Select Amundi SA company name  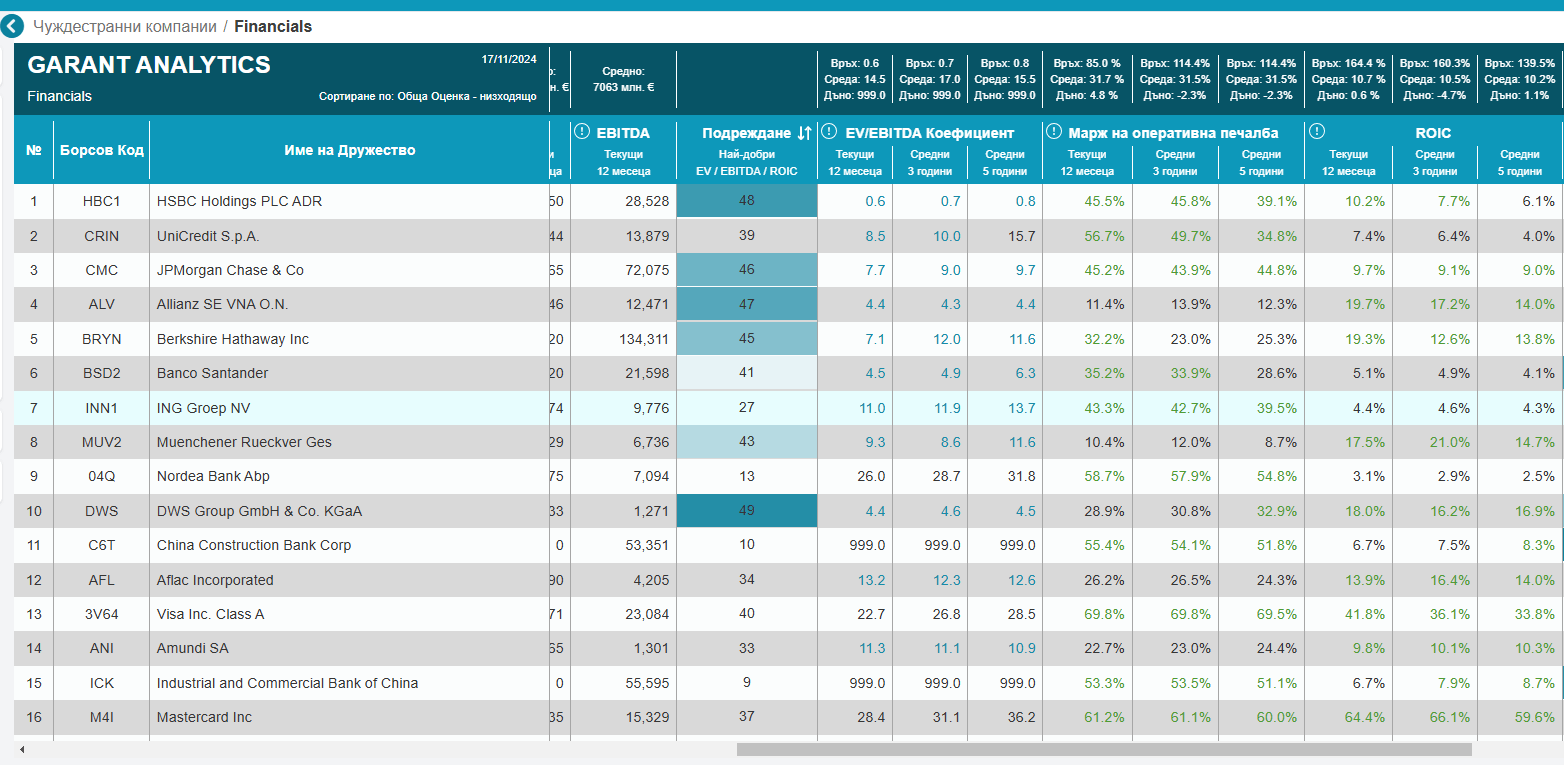tap(192, 648)
